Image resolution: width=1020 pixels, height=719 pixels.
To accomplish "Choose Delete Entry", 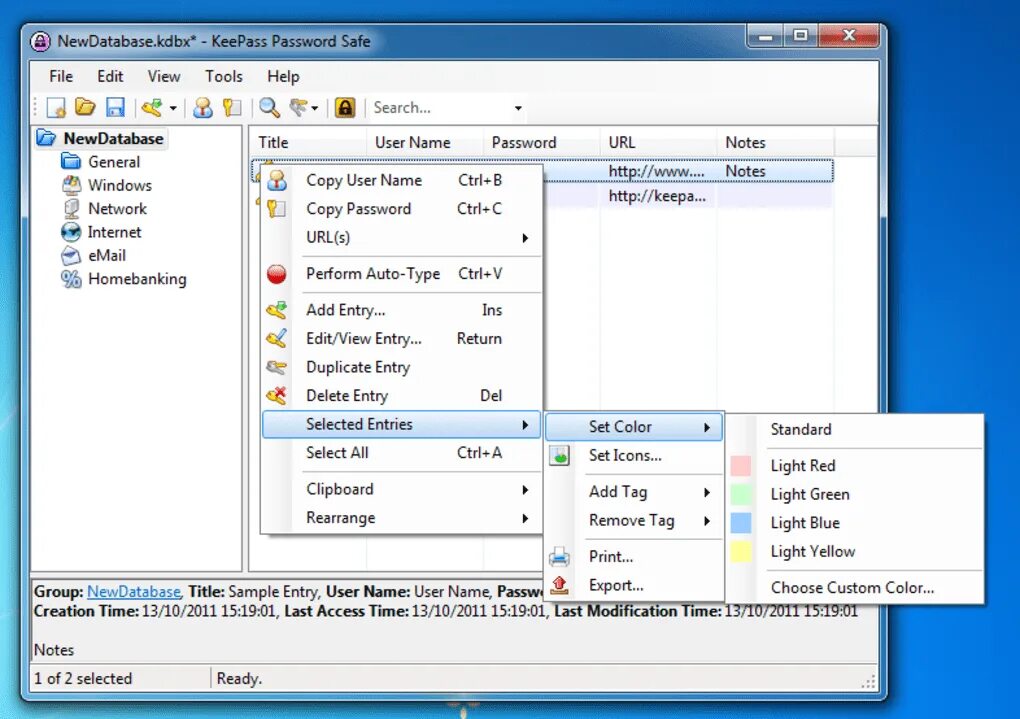I will coord(401,396).
